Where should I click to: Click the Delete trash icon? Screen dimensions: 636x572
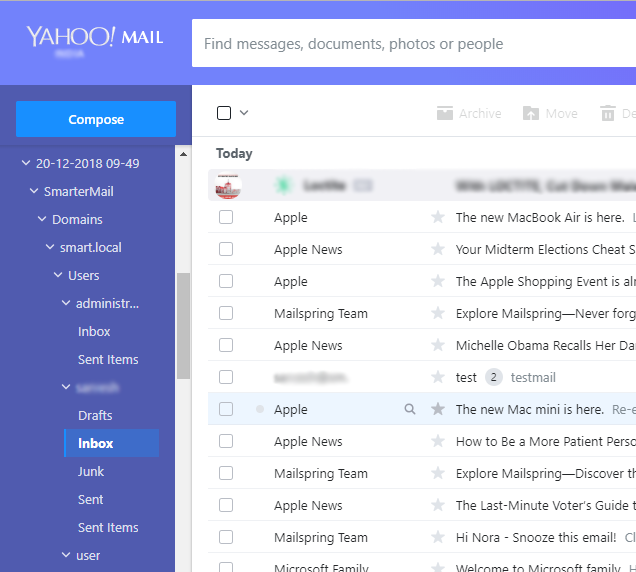click(x=608, y=113)
